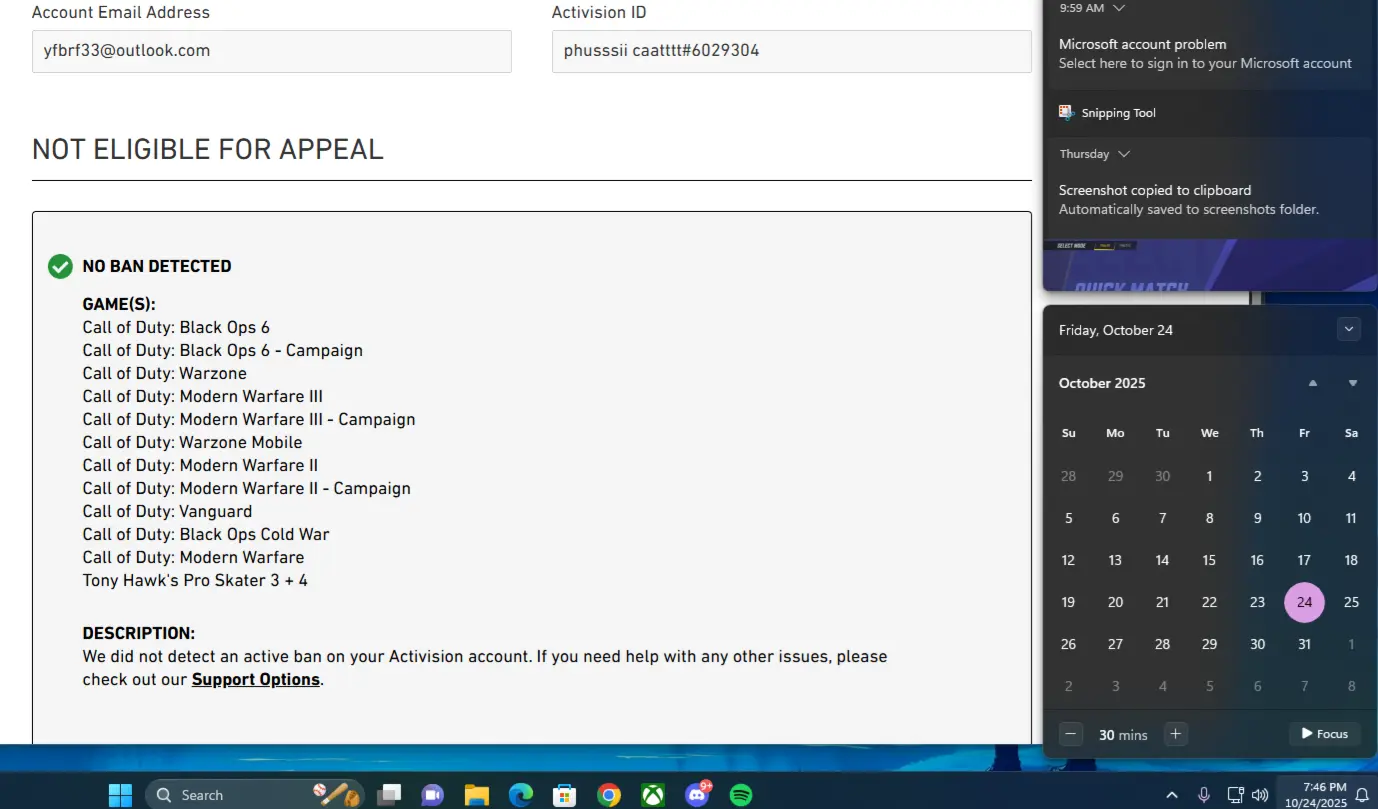This screenshot has height=809, width=1378.
Task: Select October 20 in the calendar
Action: pos(1115,602)
